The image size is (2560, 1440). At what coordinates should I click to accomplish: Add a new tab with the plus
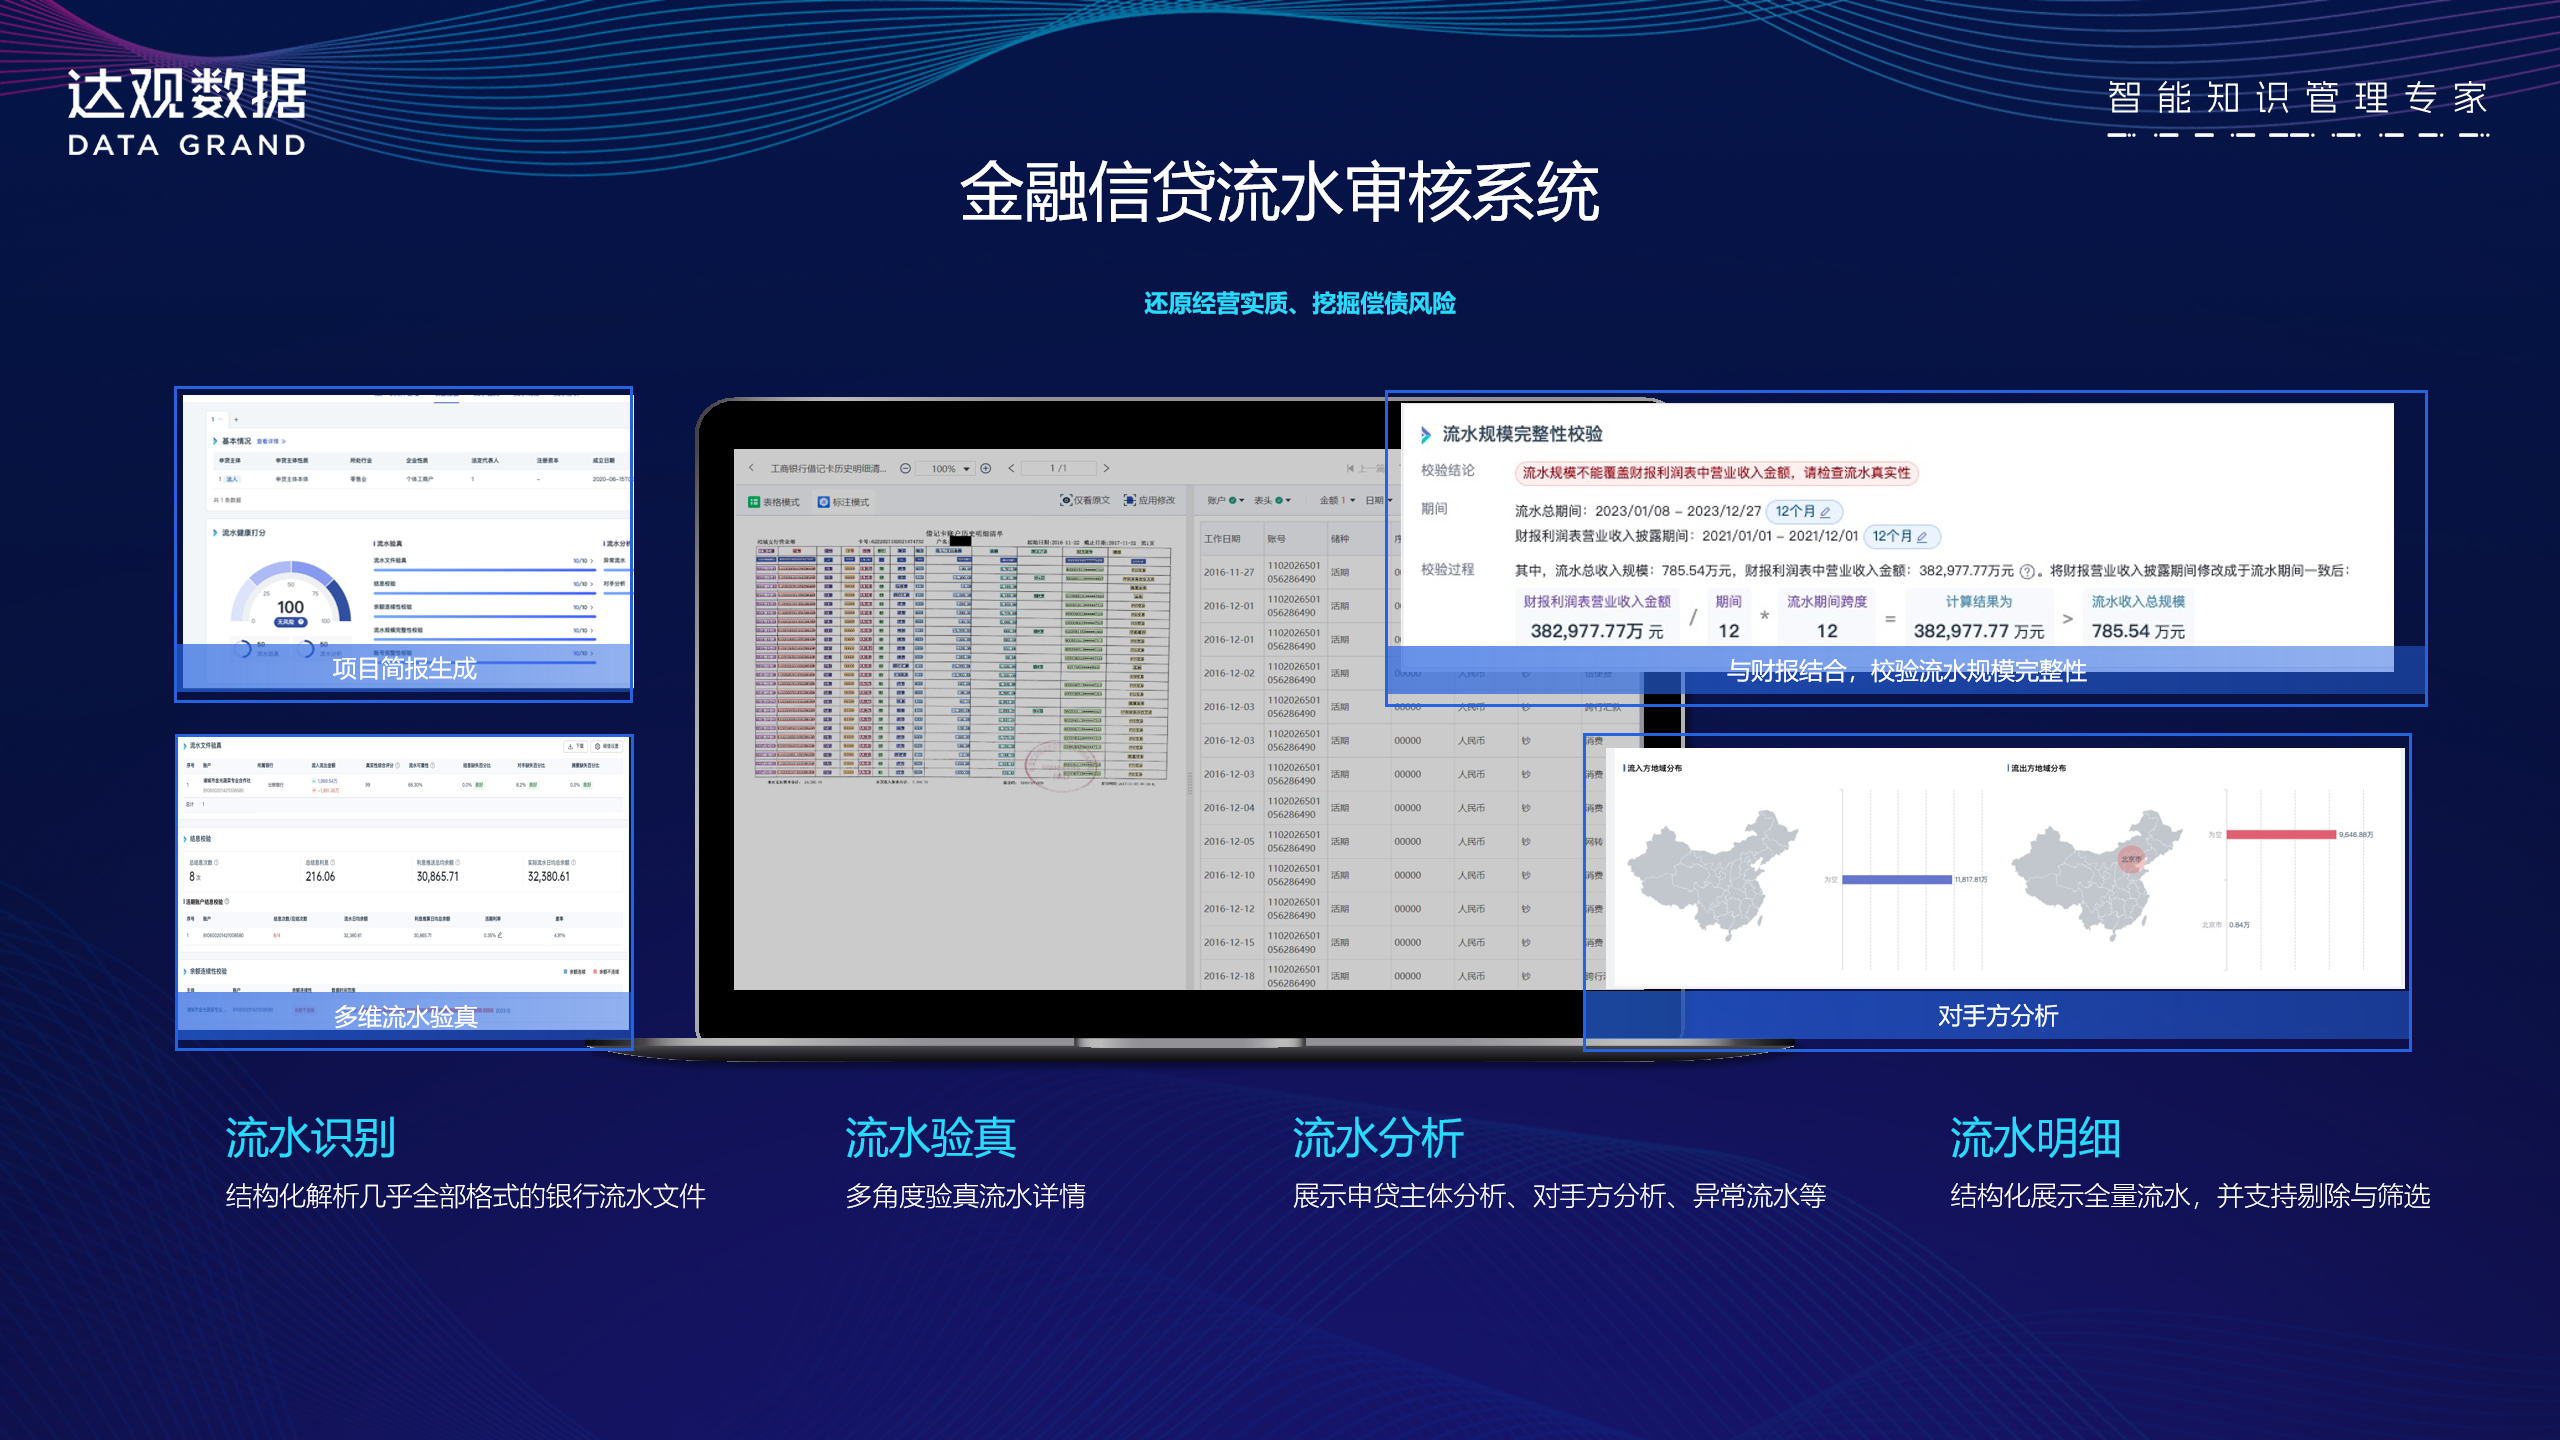pyautogui.click(x=236, y=420)
